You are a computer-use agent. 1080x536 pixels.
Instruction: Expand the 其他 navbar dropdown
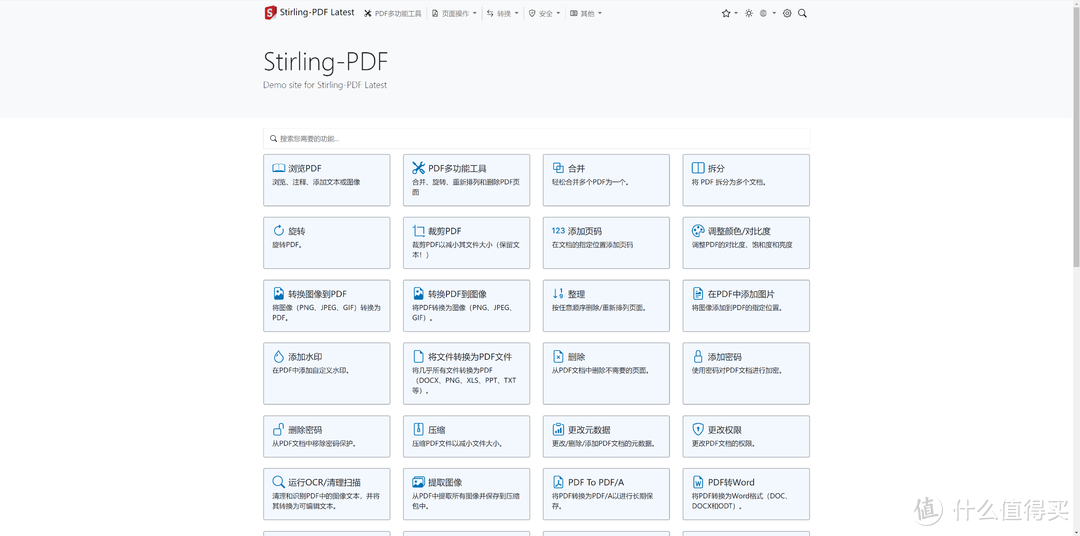tap(585, 13)
